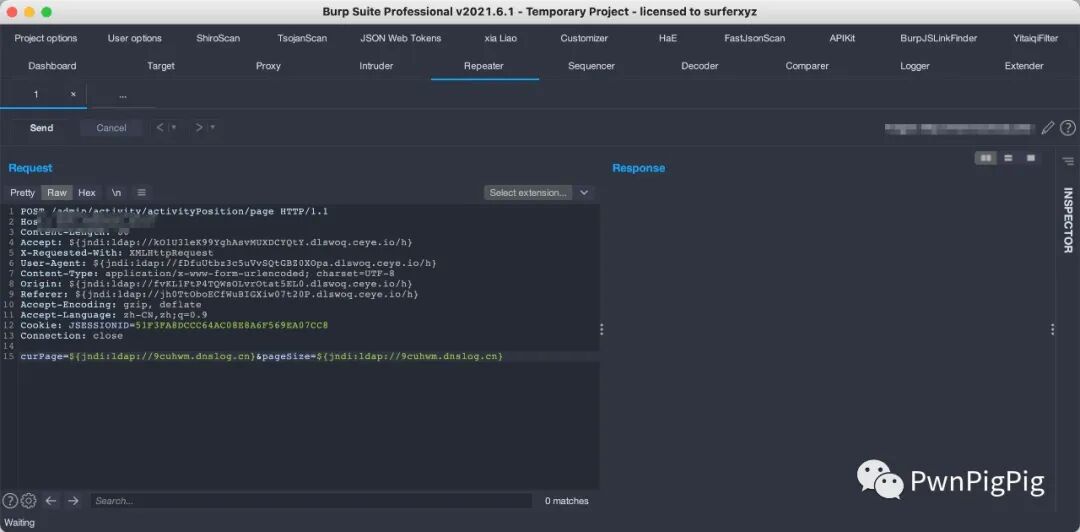Screen dimensions: 1080x532
Task: Open the Comparer tab
Action: point(807,66)
